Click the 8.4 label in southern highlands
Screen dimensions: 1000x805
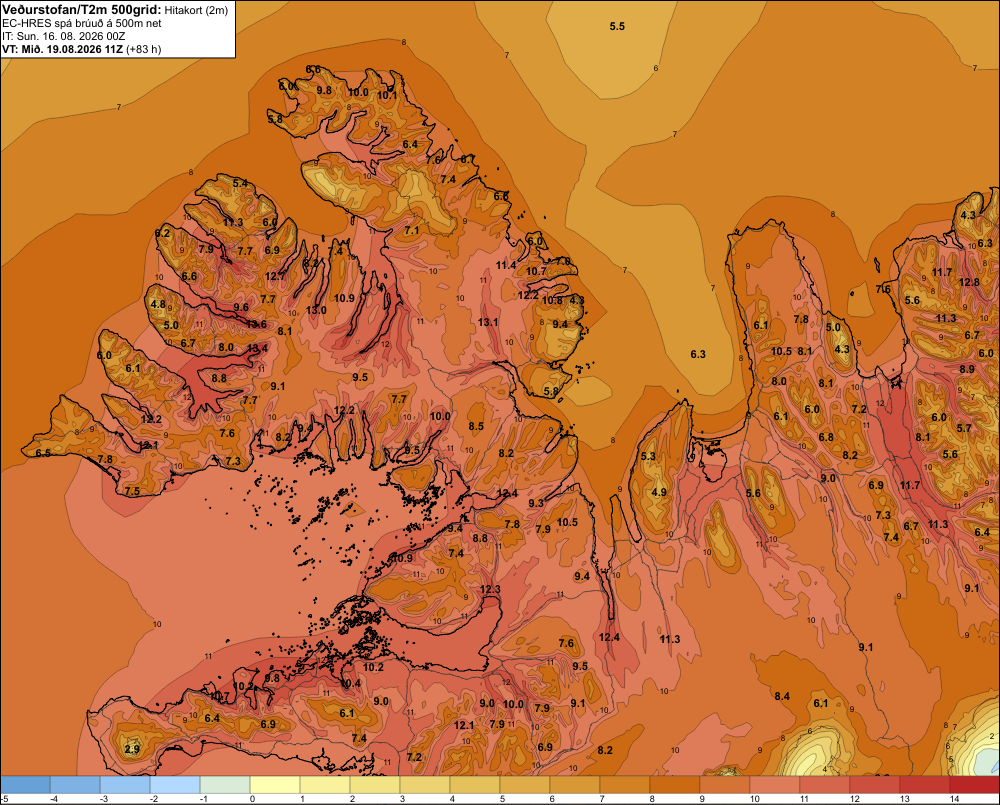pos(782,696)
